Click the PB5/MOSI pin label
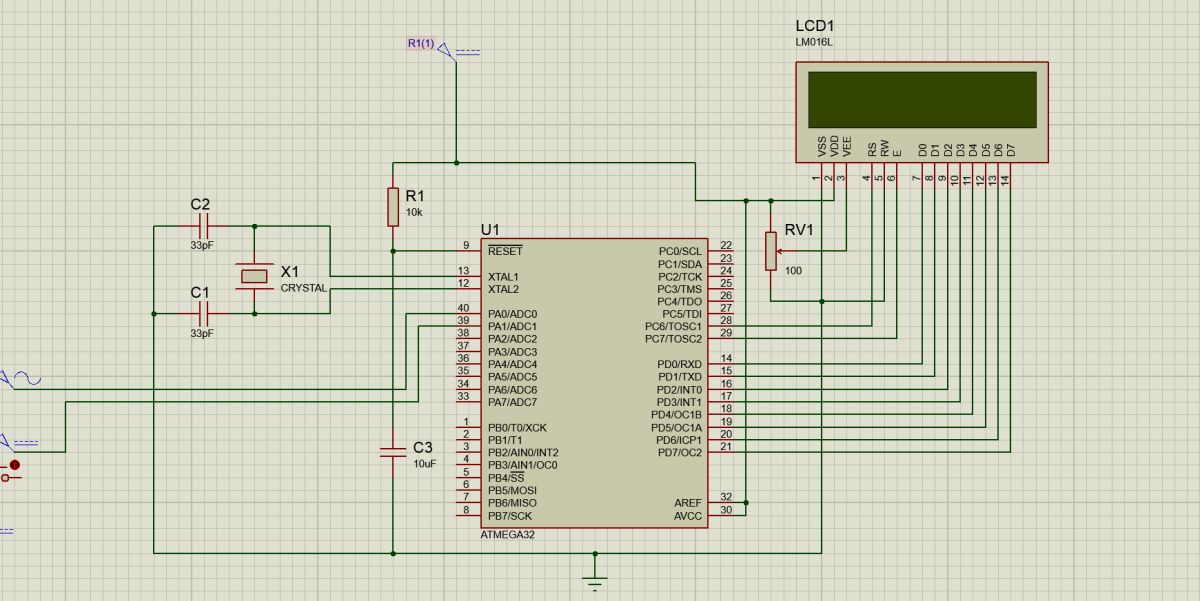The height and width of the screenshot is (601, 1200). [512, 491]
